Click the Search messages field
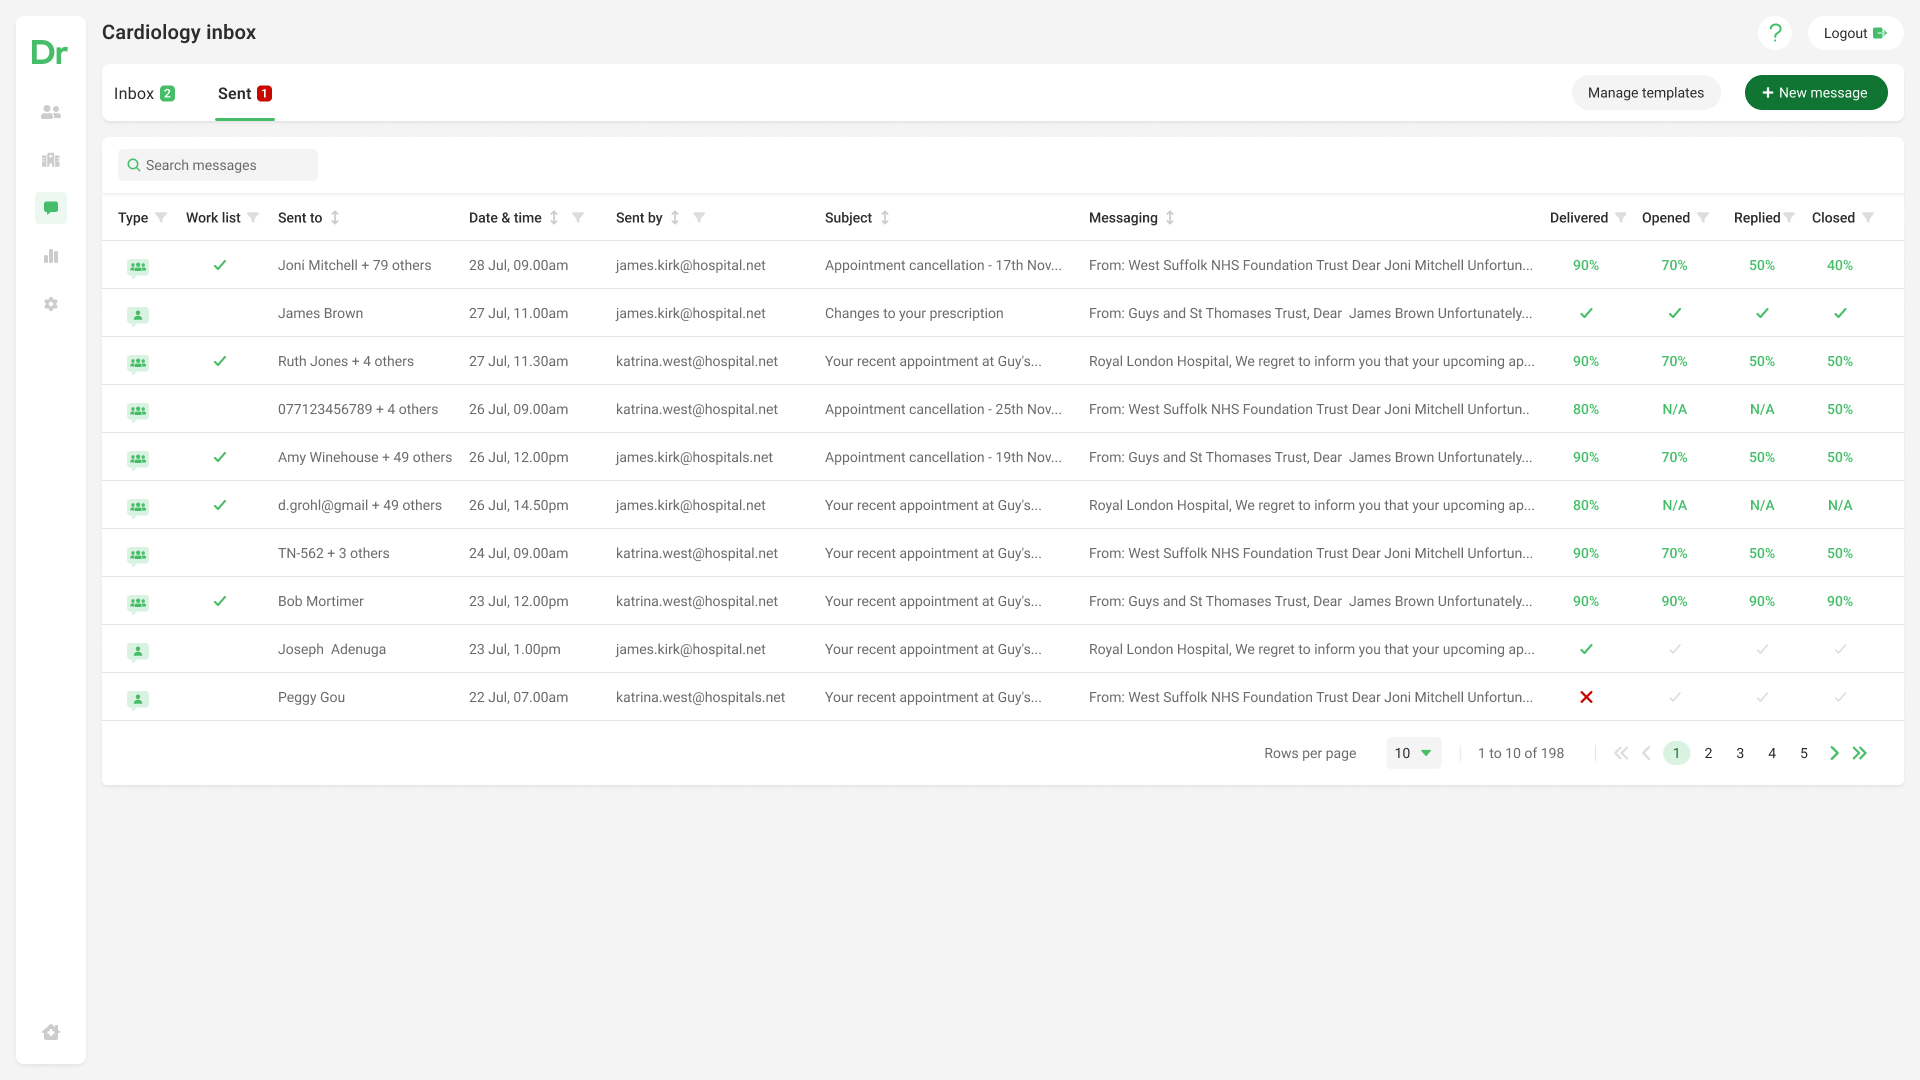 [x=218, y=165]
